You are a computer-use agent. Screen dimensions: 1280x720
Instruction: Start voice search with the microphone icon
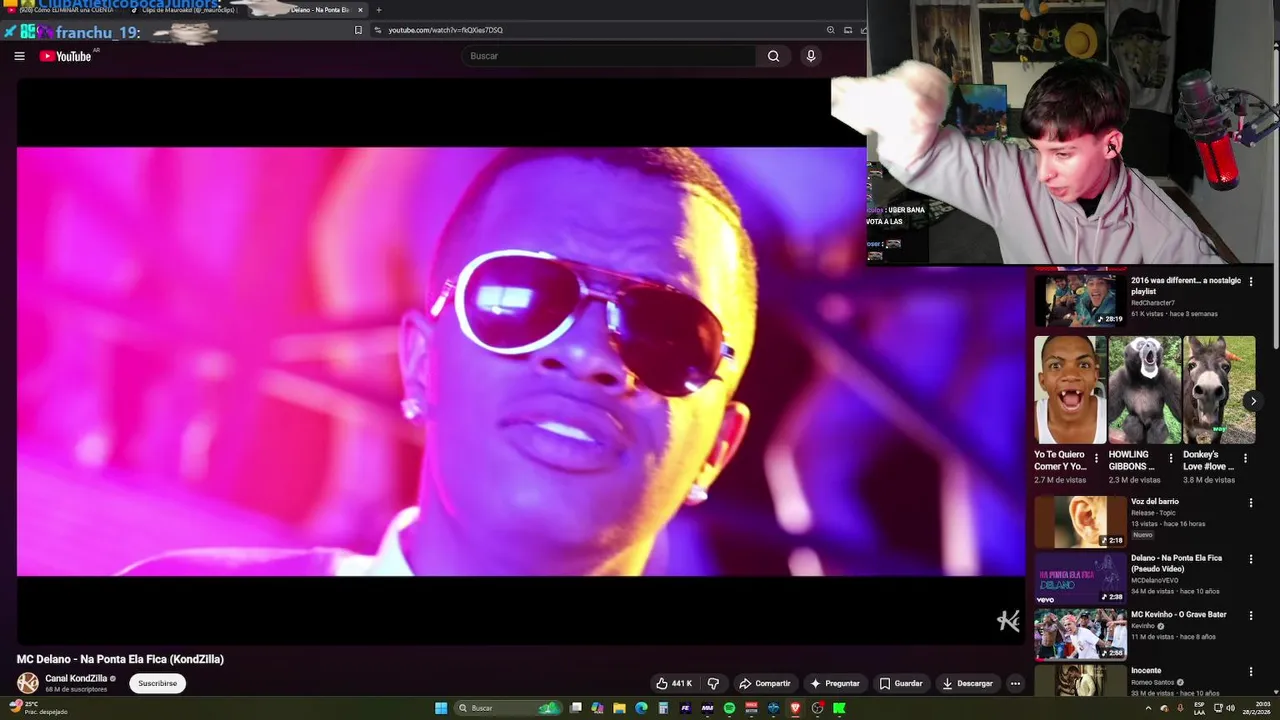click(x=811, y=56)
